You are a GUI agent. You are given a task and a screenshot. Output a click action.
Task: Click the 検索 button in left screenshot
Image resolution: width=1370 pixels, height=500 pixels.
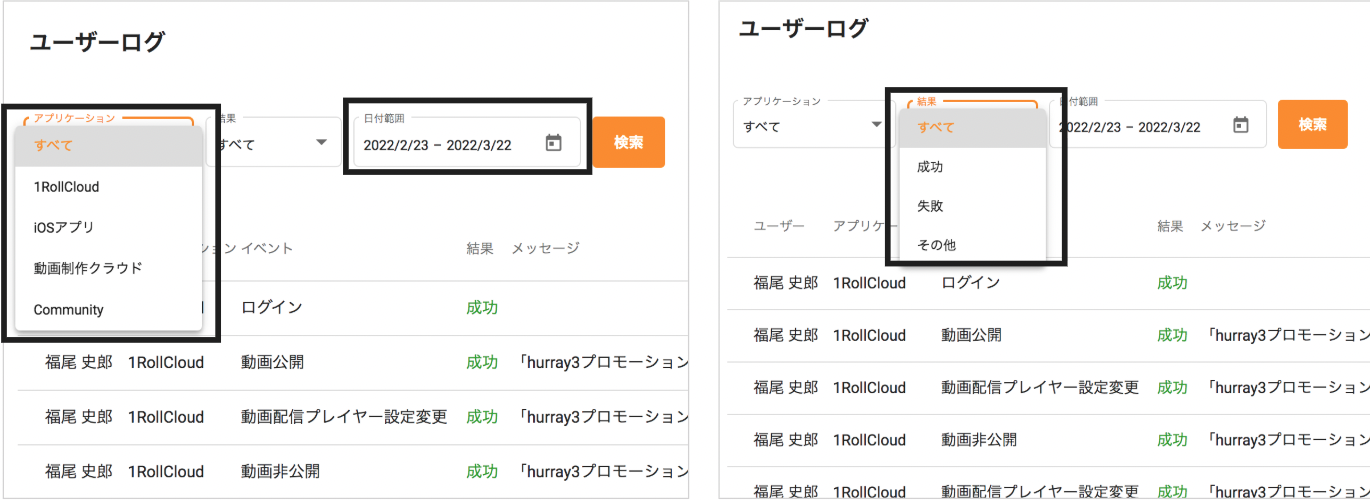pos(629,142)
